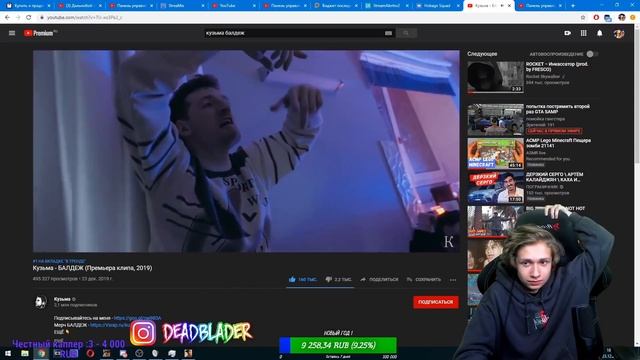This screenshot has height=360, width=640.
Task: Share the video via Поделиться
Action: click(x=379, y=280)
